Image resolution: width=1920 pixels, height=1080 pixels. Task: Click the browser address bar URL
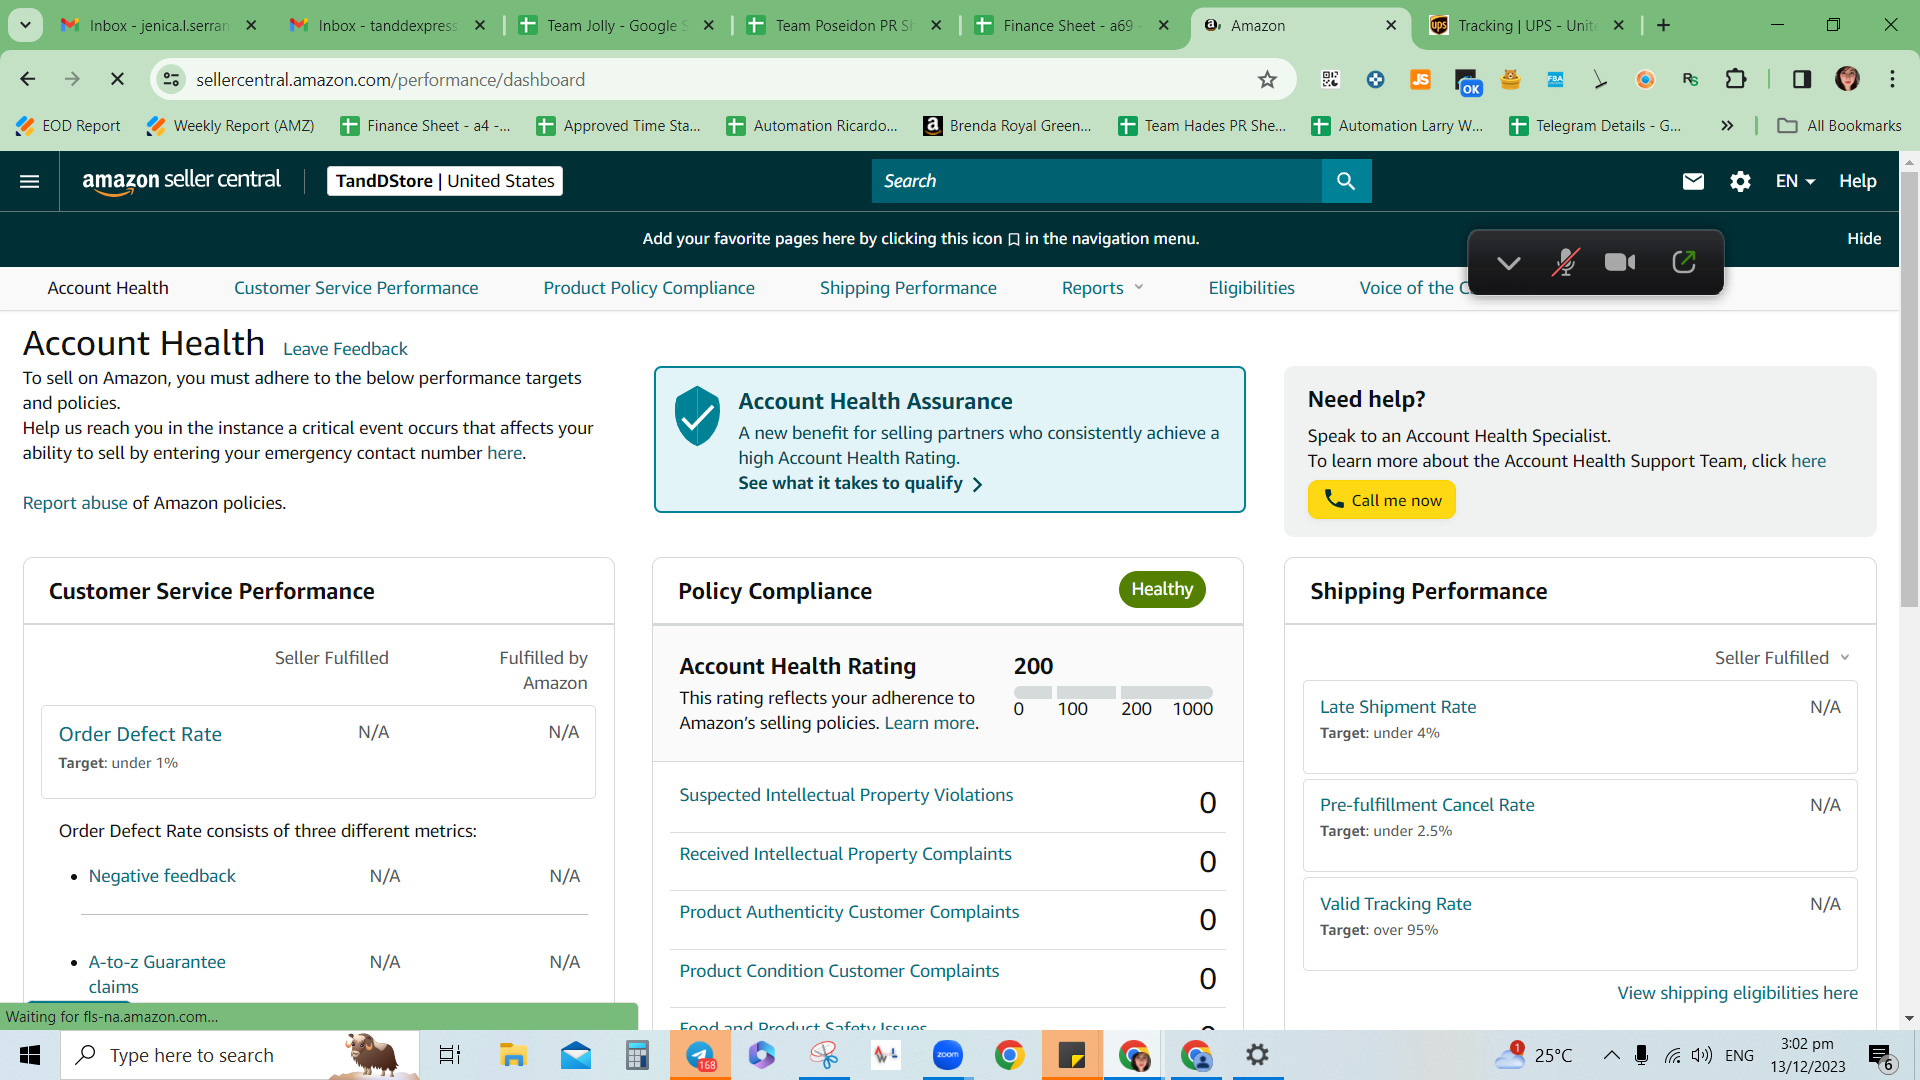[390, 80]
